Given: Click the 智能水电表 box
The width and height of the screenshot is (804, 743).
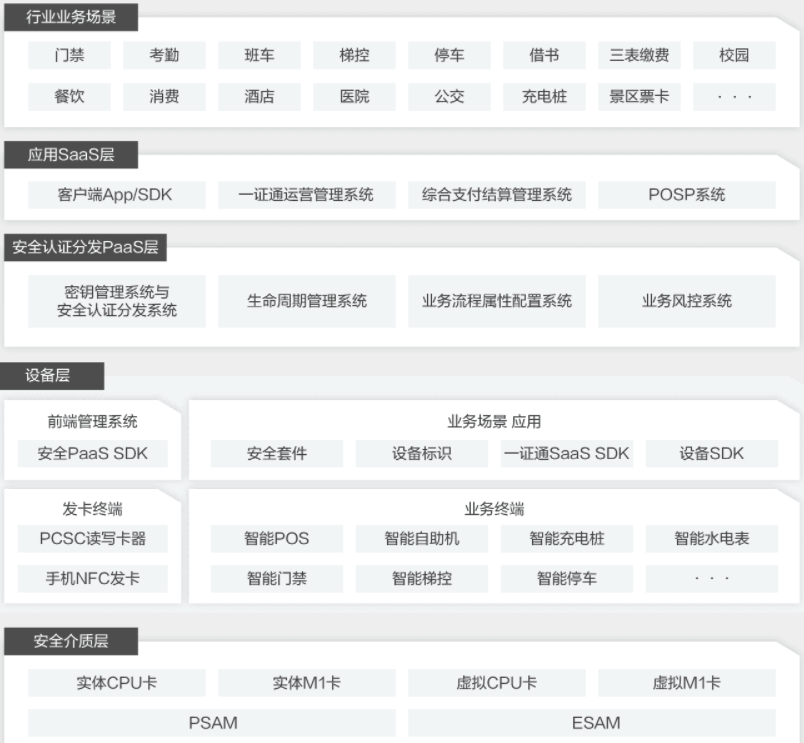Looking at the screenshot, I should [x=712, y=538].
